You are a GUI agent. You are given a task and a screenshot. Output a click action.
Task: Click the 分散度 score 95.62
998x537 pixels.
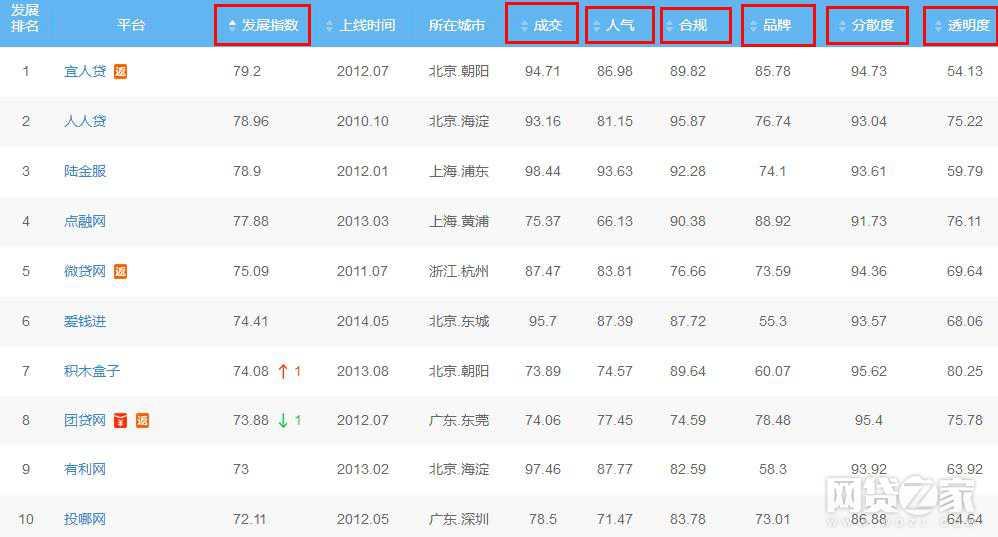click(x=869, y=371)
